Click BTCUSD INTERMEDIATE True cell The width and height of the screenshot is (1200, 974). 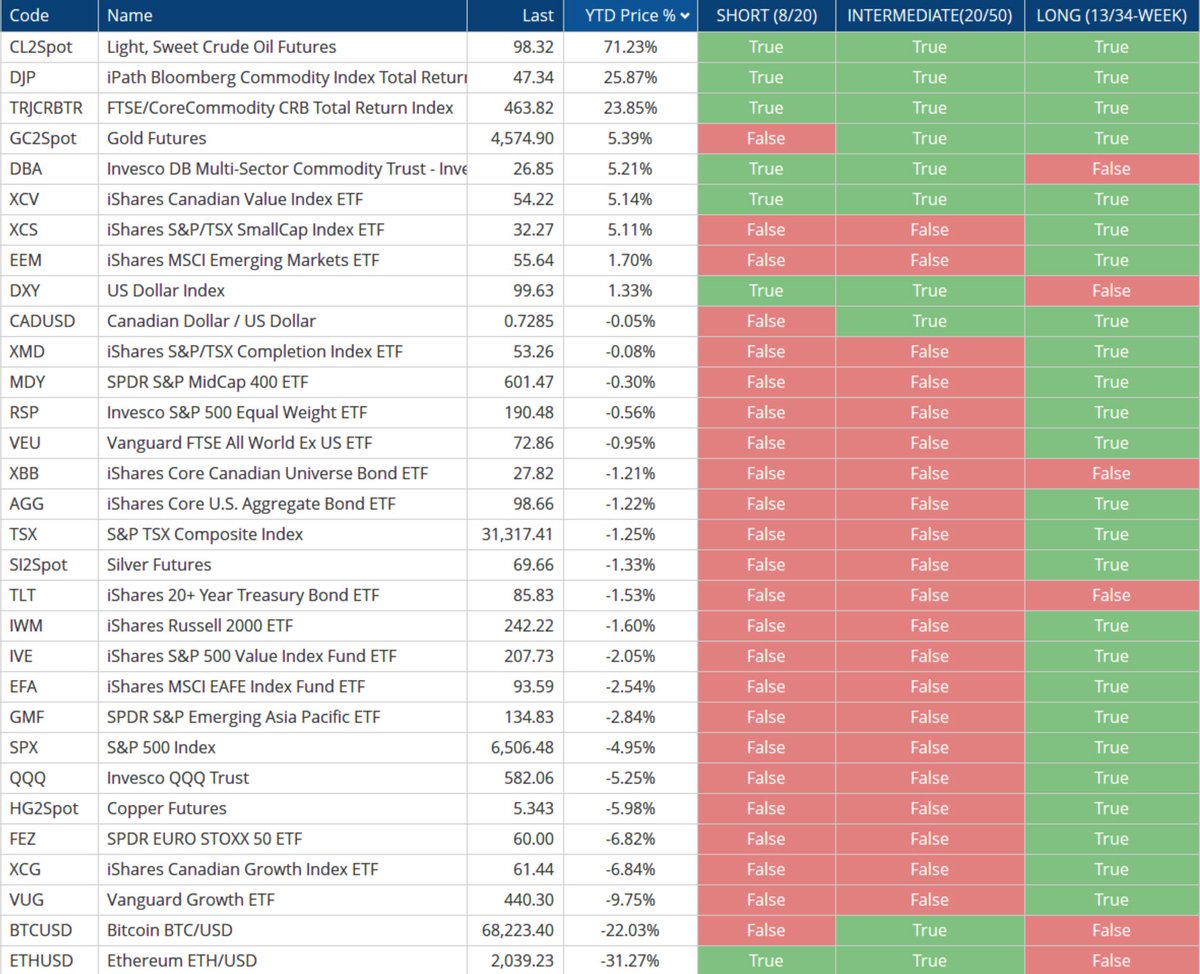click(929, 930)
